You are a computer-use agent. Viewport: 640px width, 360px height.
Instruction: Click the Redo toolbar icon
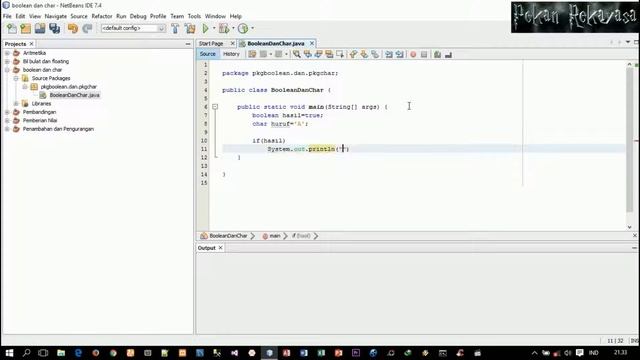point(87,28)
